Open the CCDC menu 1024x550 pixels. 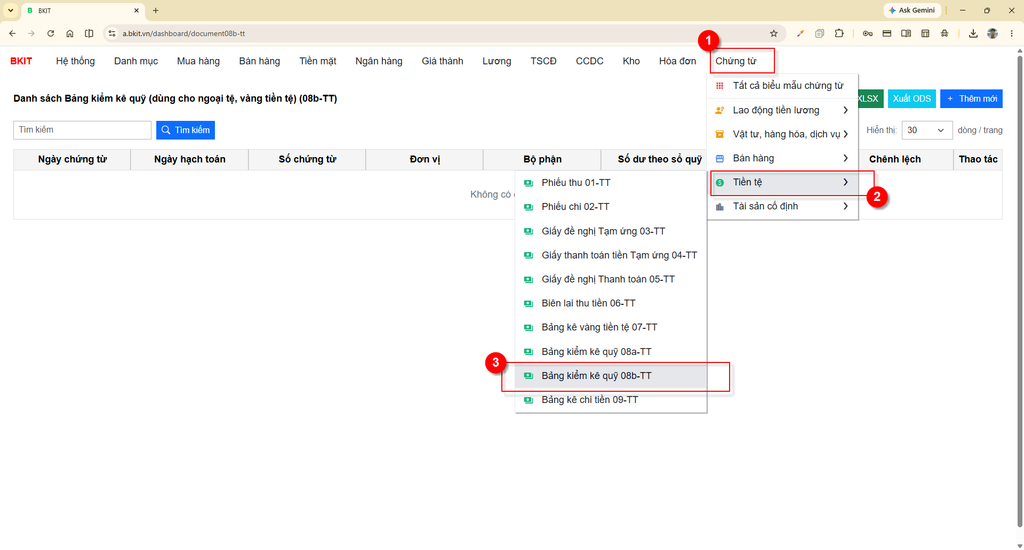pos(589,61)
